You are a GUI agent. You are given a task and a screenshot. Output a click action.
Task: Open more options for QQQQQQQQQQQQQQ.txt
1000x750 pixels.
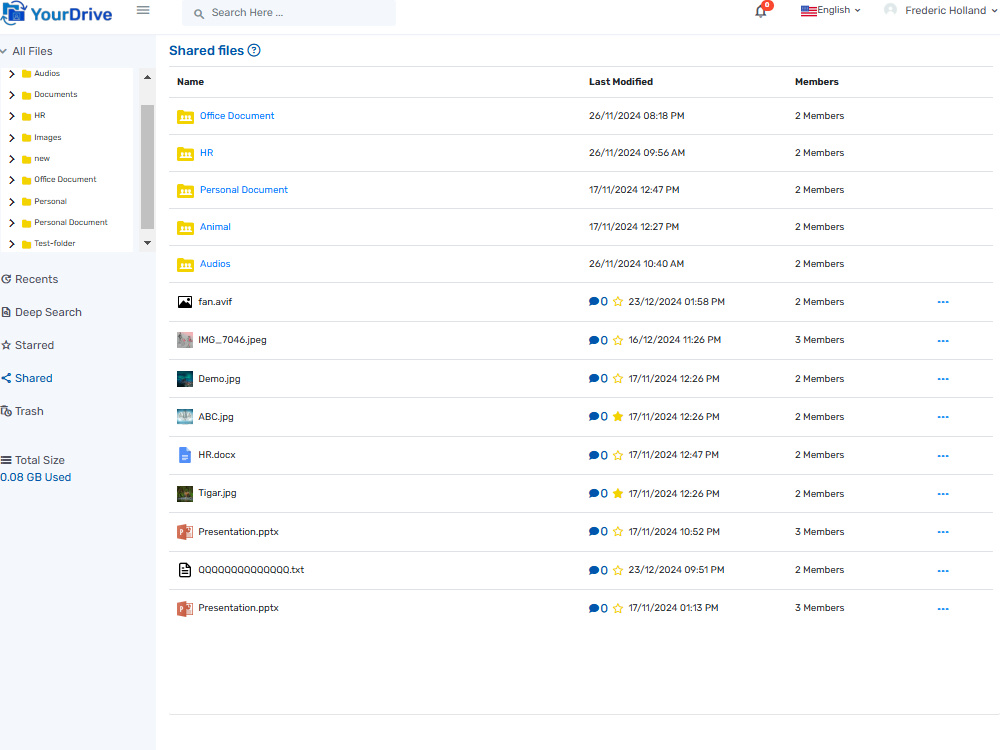[x=943, y=571]
